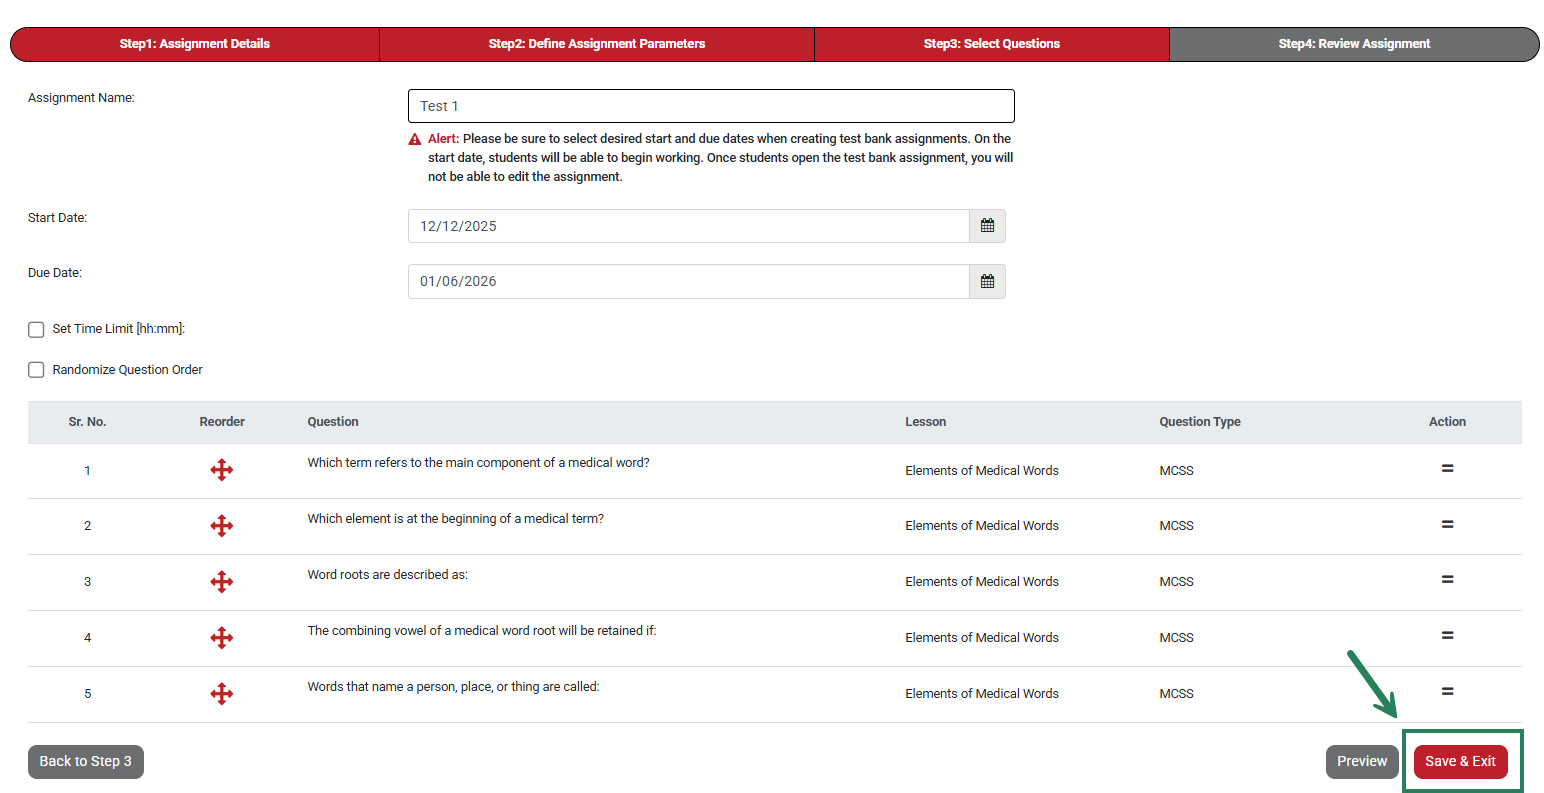Enable the Set Time Limit checkbox

click(36, 329)
